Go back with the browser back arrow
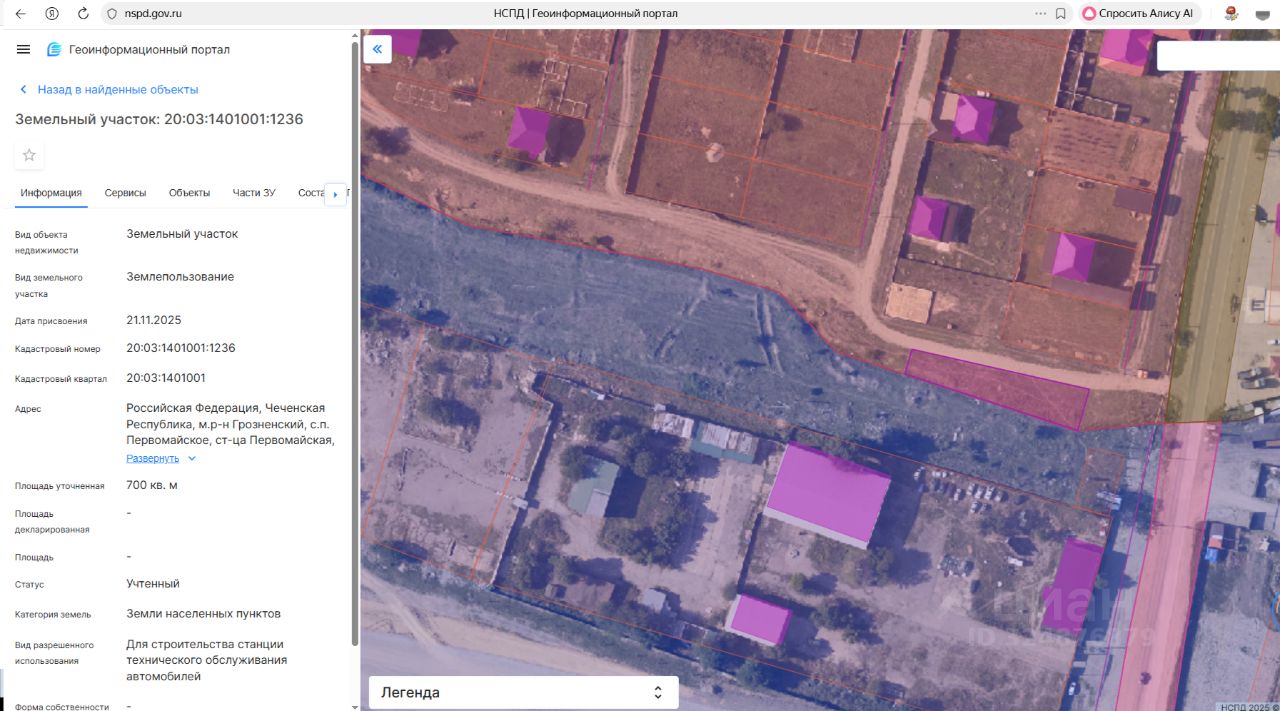This screenshot has height=711, width=1280. (20, 14)
